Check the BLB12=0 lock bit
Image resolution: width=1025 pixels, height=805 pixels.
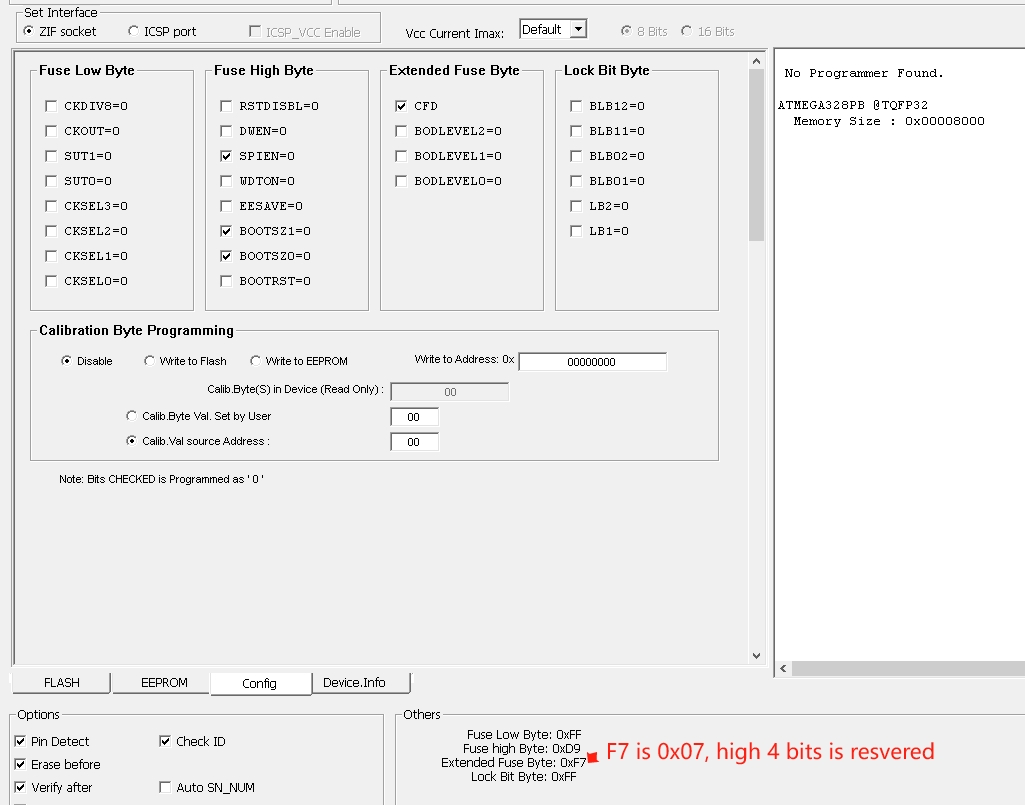(x=576, y=106)
